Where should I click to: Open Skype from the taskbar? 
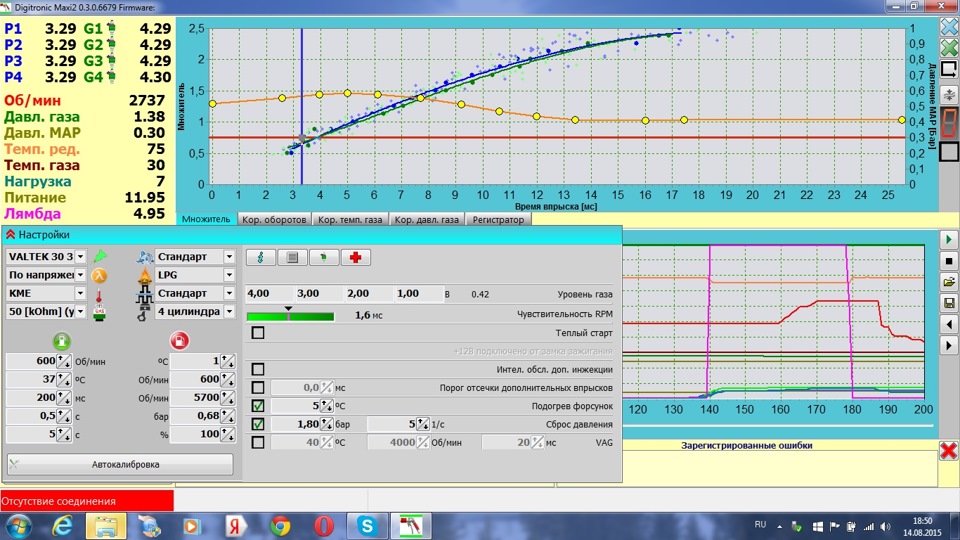(367, 526)
